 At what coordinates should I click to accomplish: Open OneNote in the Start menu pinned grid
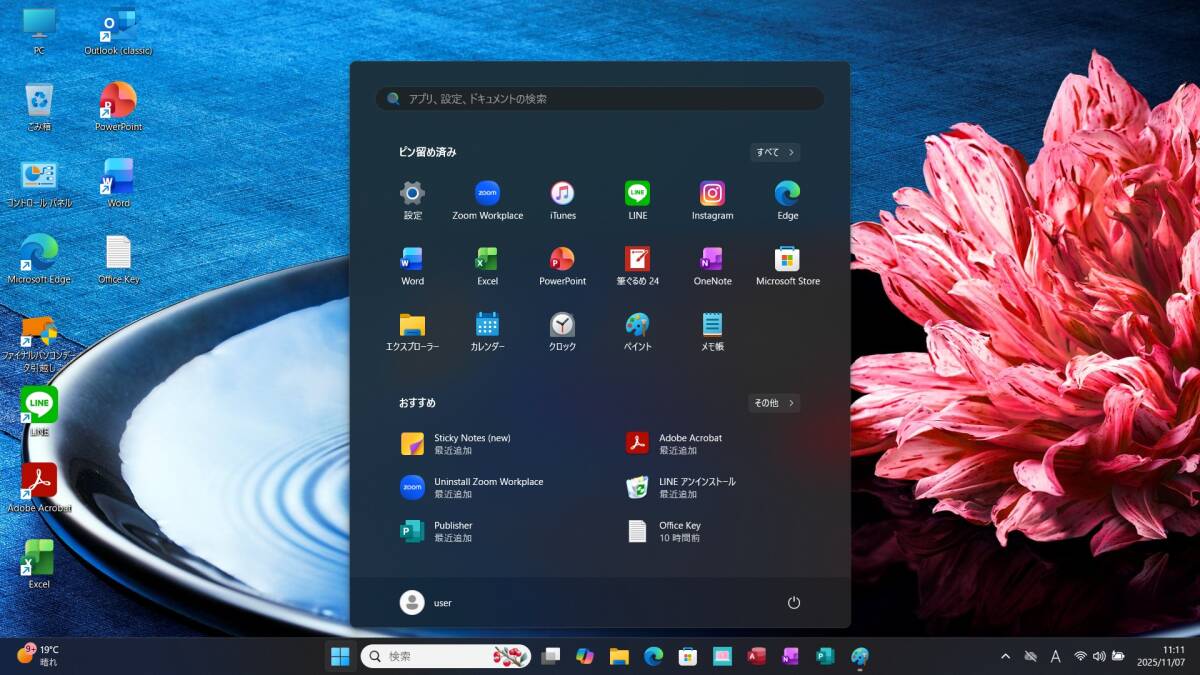click(x=712, y=267)
